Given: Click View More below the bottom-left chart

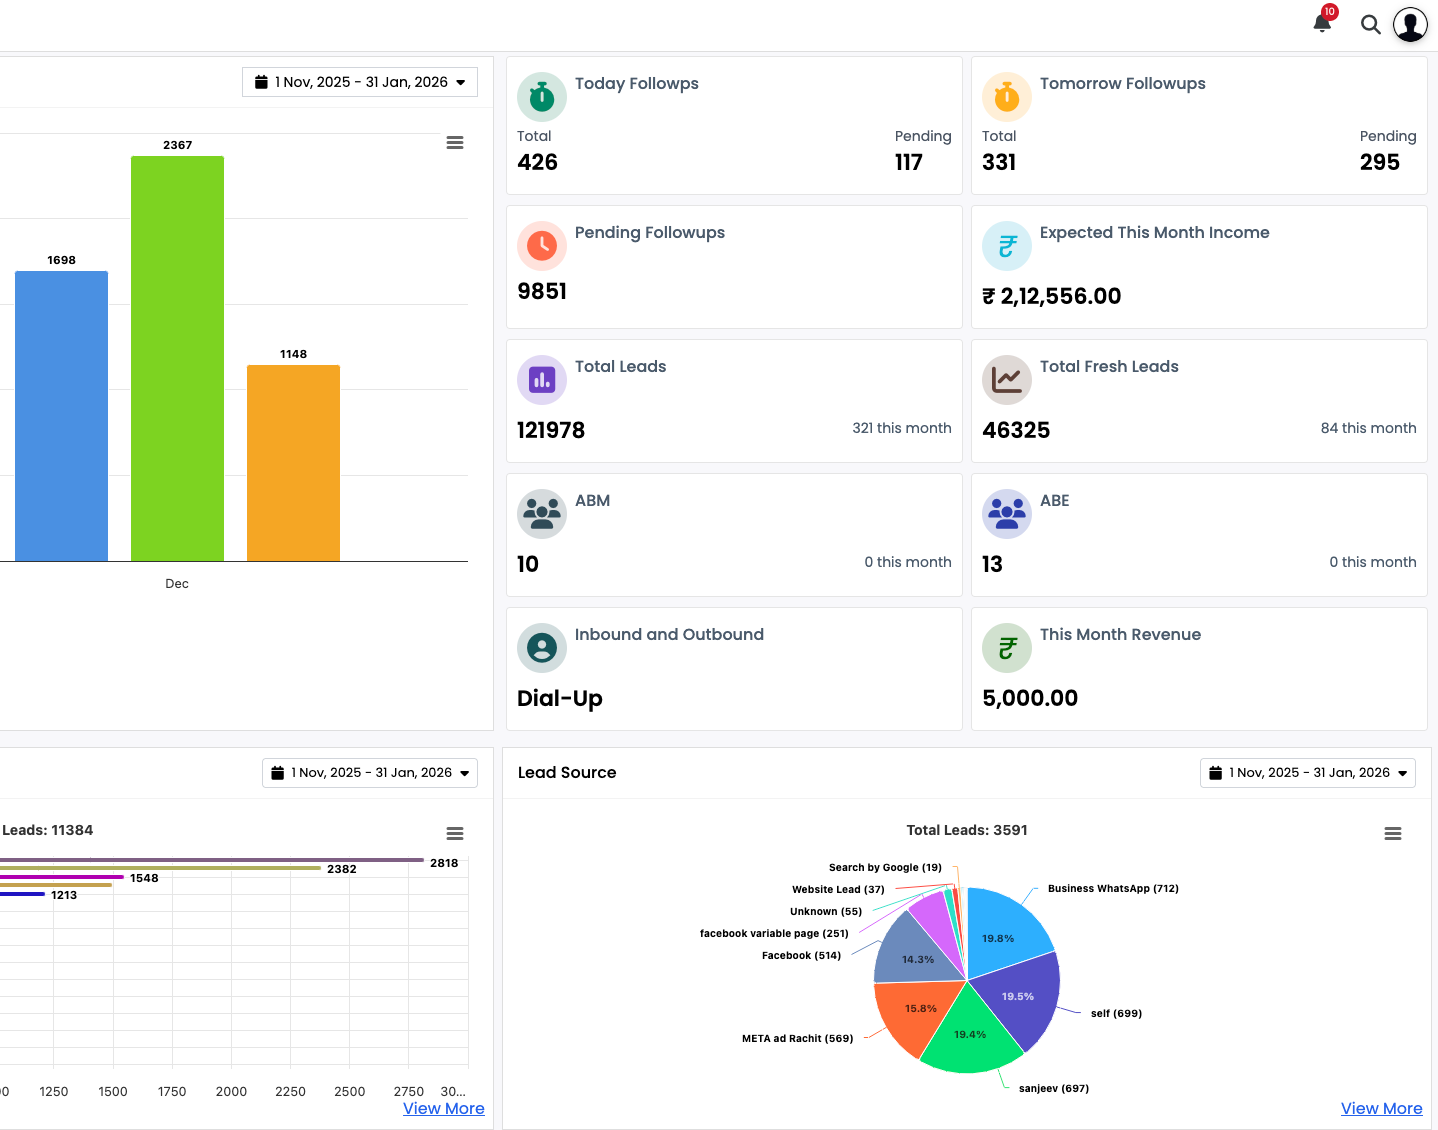Looking at the screenshot, I should pos(443,1108).
